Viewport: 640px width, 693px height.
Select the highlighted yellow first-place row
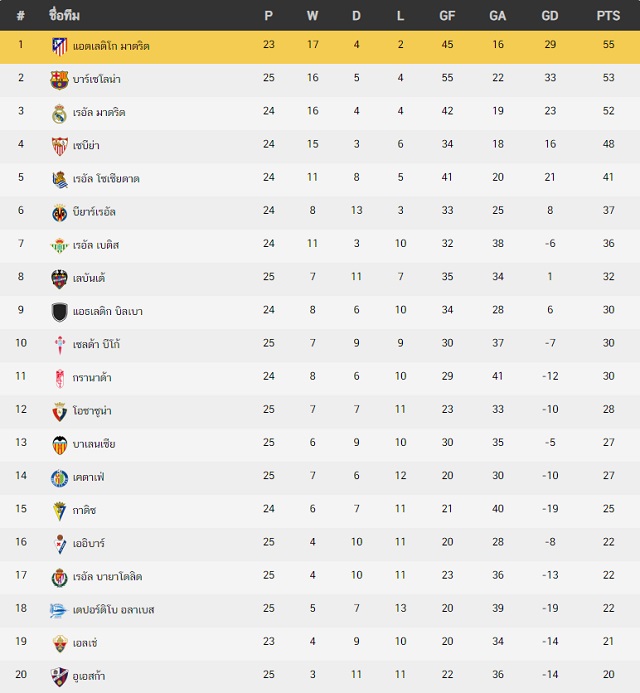320,47
